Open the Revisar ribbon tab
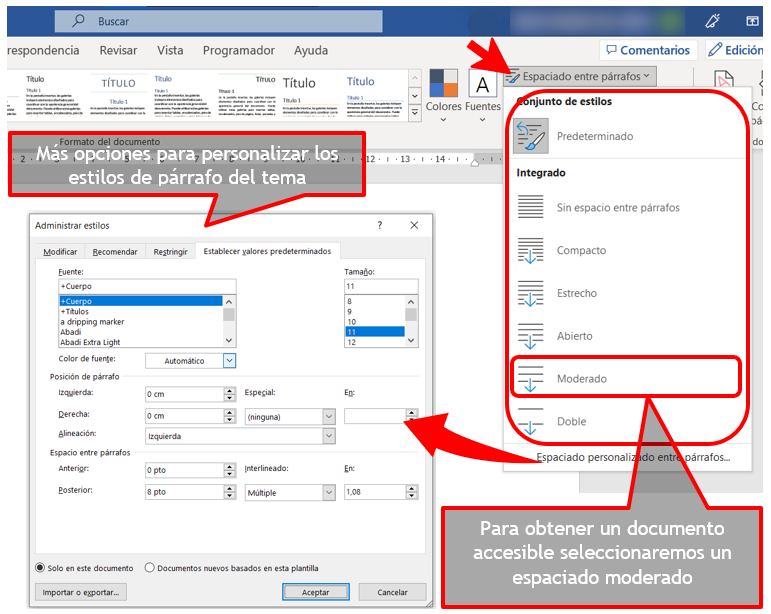This screenshot has height=614, width=771. (118, 50)
